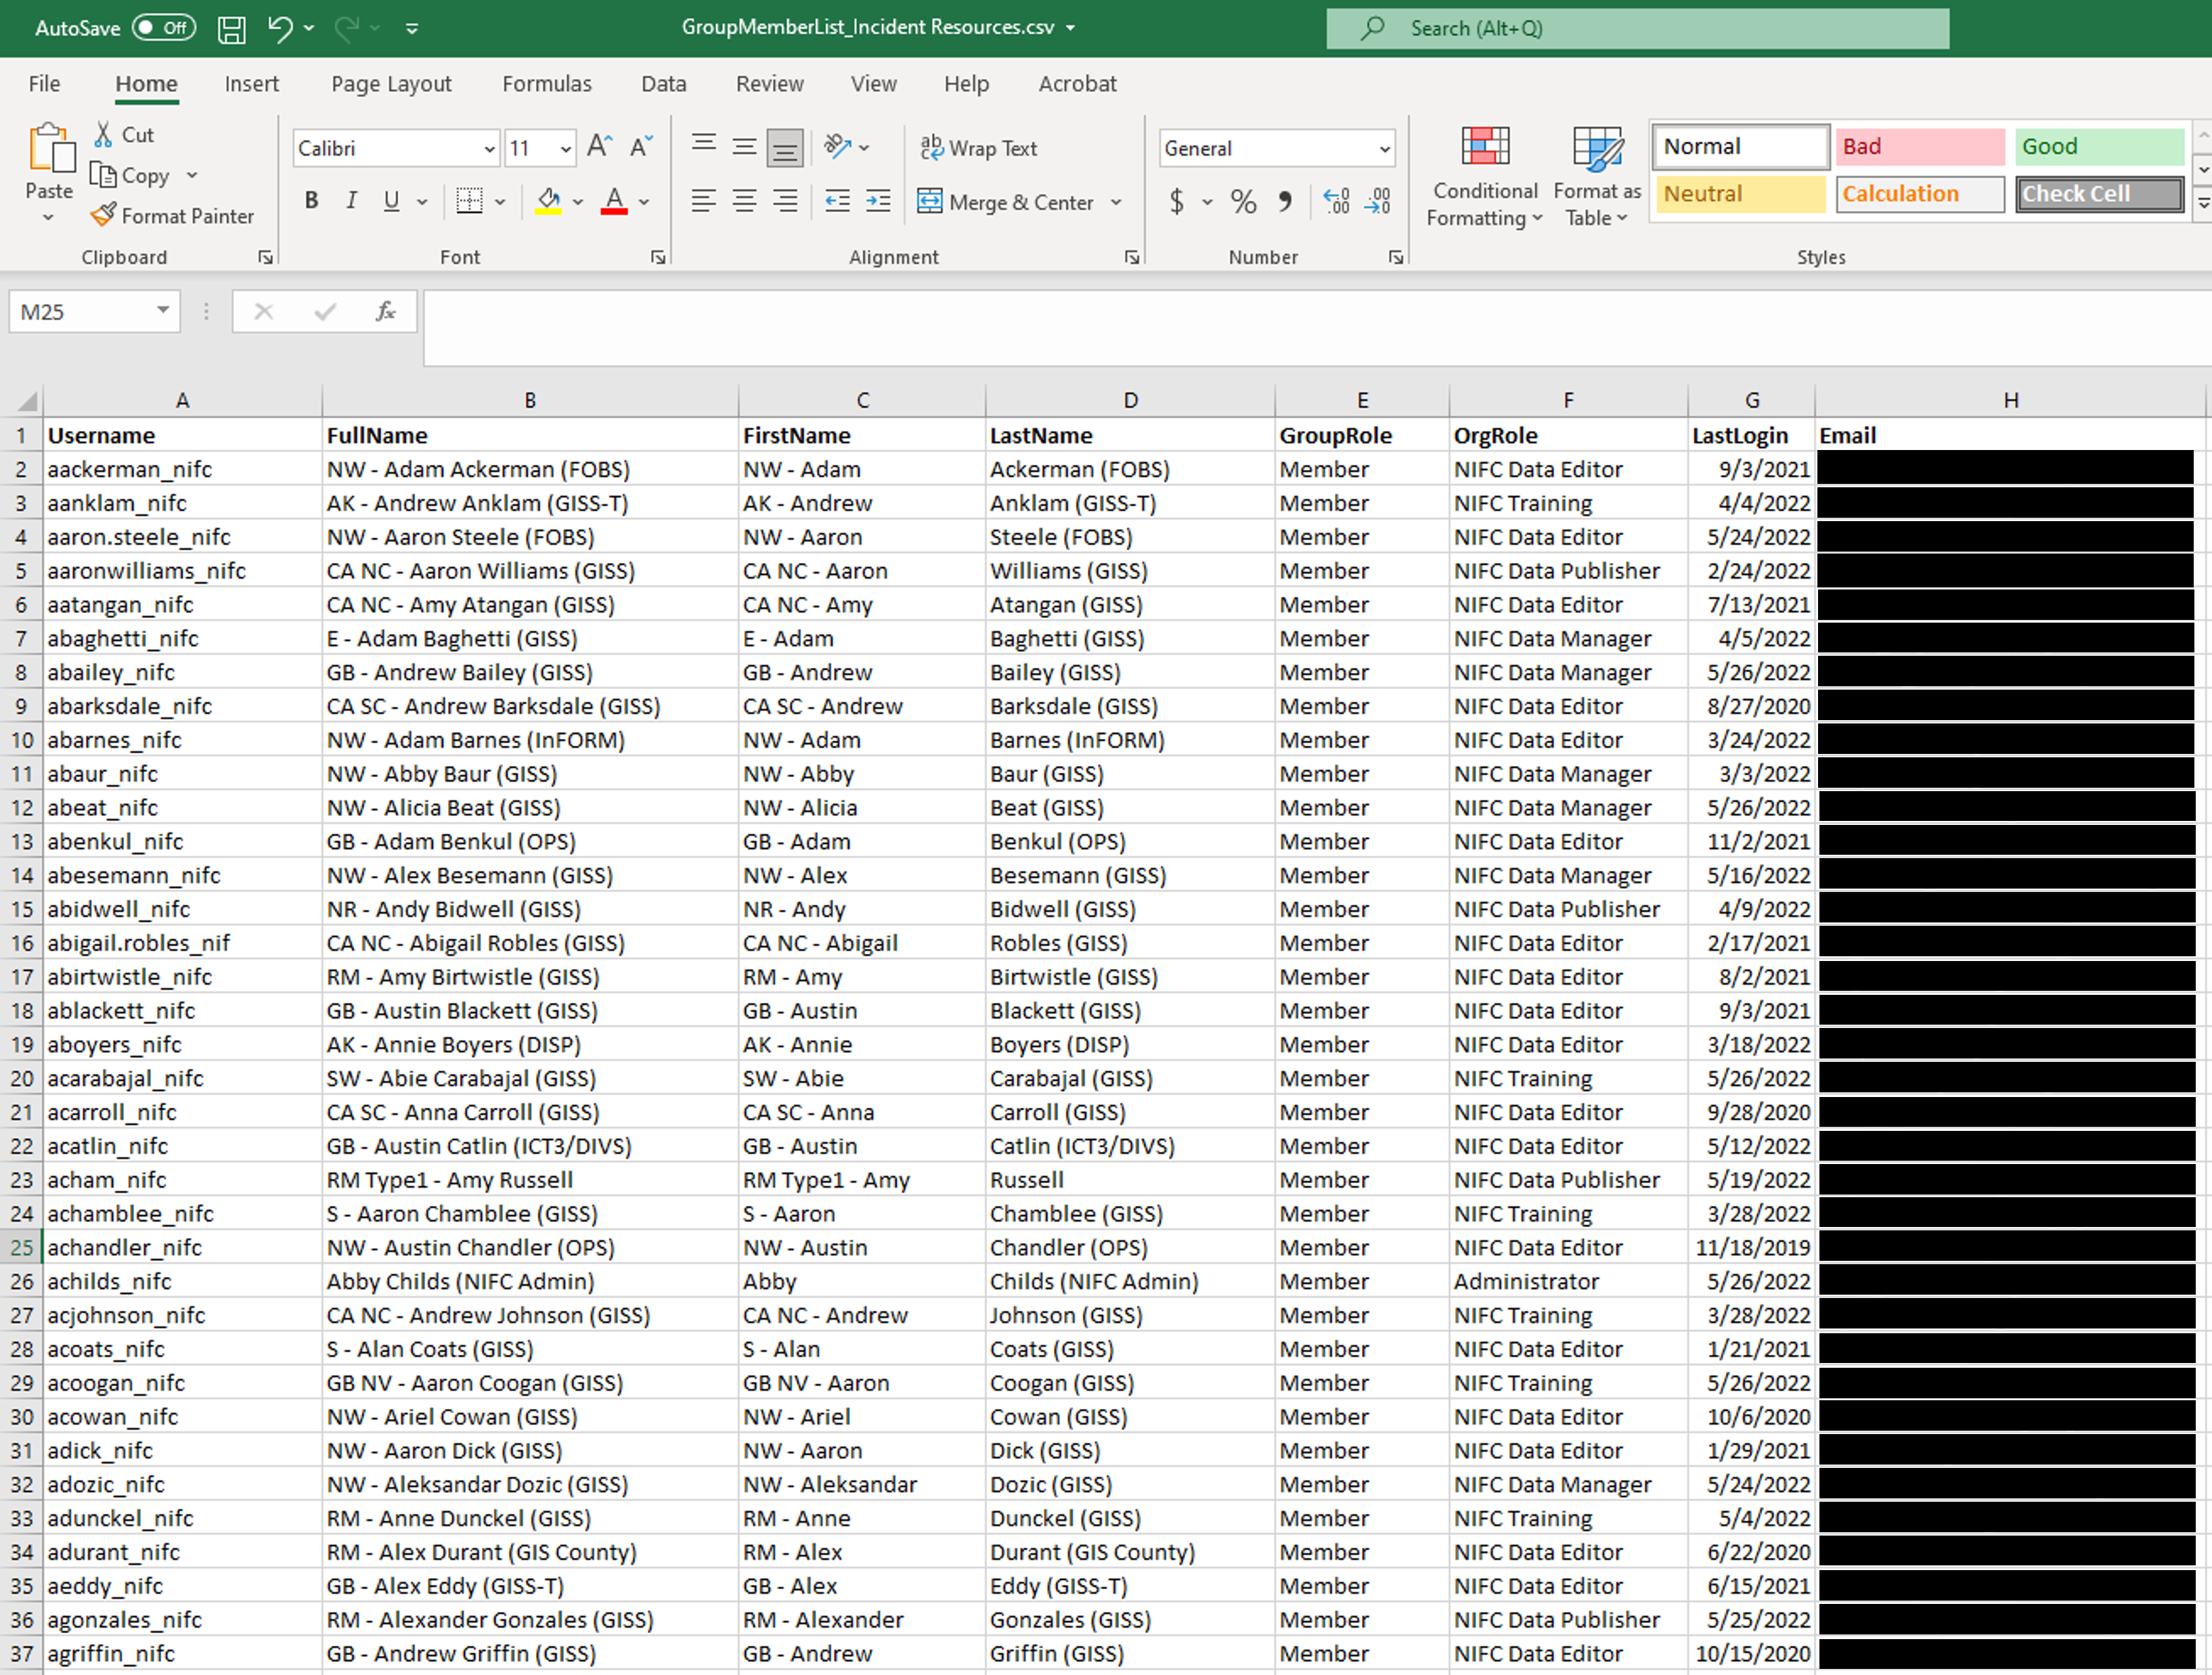
Task: Click the Increase Font Size icon
Action: coord(599,147)
